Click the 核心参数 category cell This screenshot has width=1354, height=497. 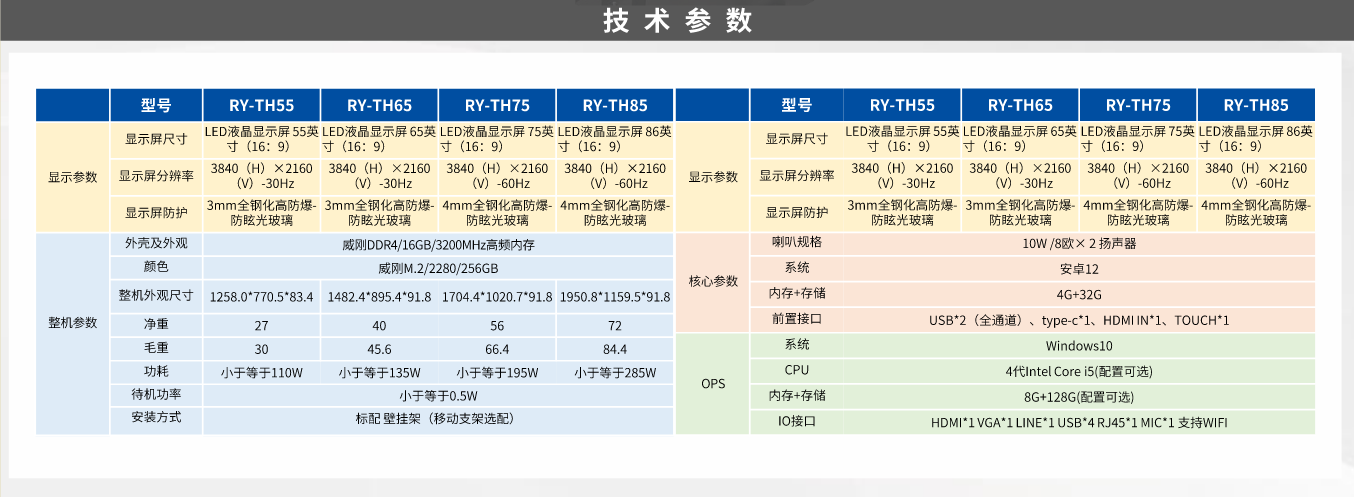(x=713, y=281)
